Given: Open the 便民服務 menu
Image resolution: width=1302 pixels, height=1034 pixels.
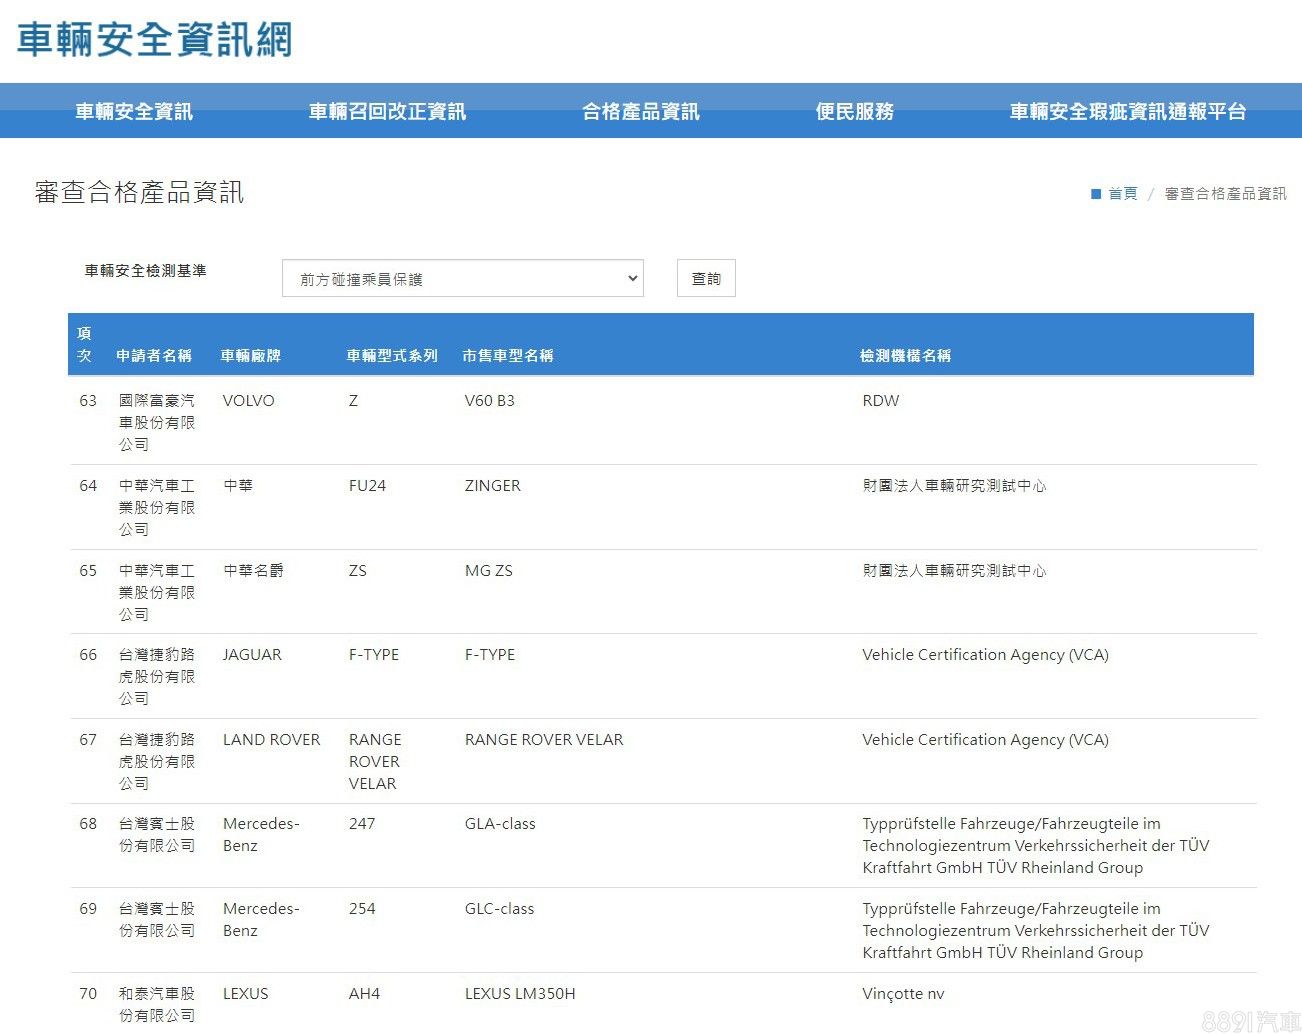Looking at the screenshot, I should pyautogui.click(x=854, y=112).
